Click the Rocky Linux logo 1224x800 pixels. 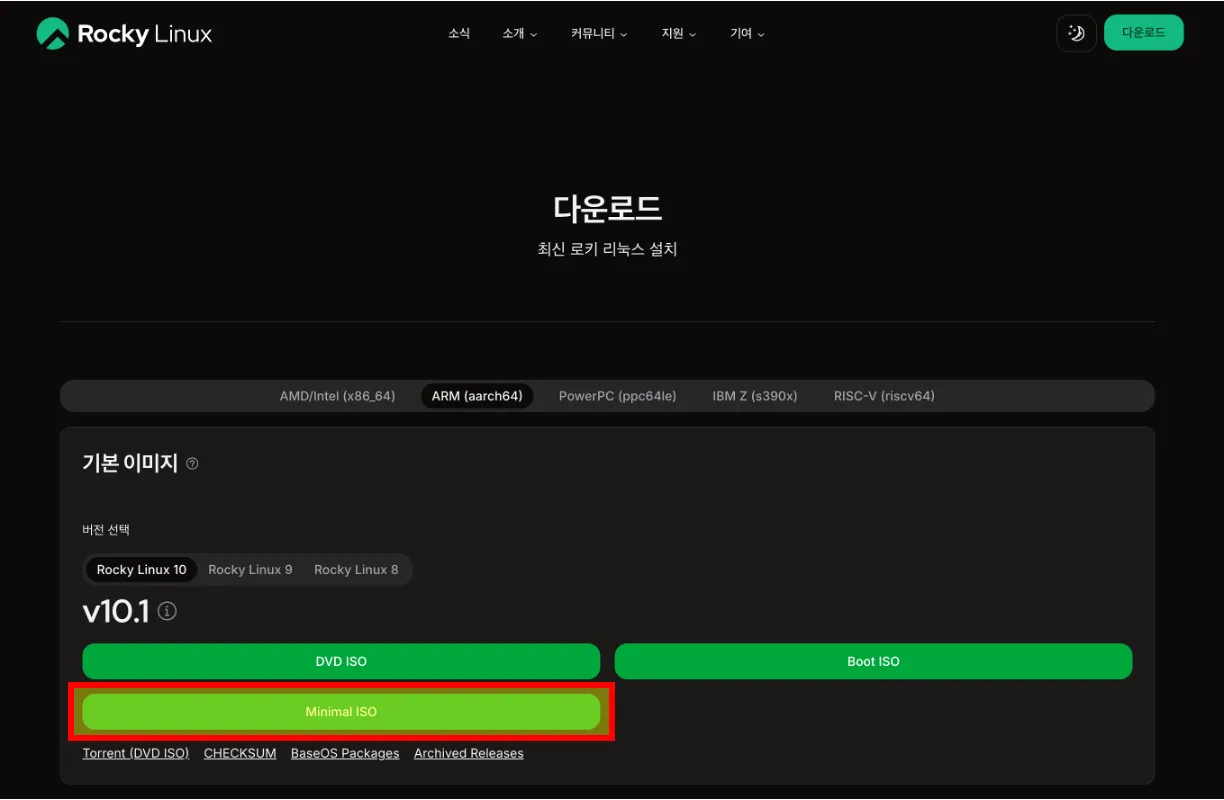(124, 34)
